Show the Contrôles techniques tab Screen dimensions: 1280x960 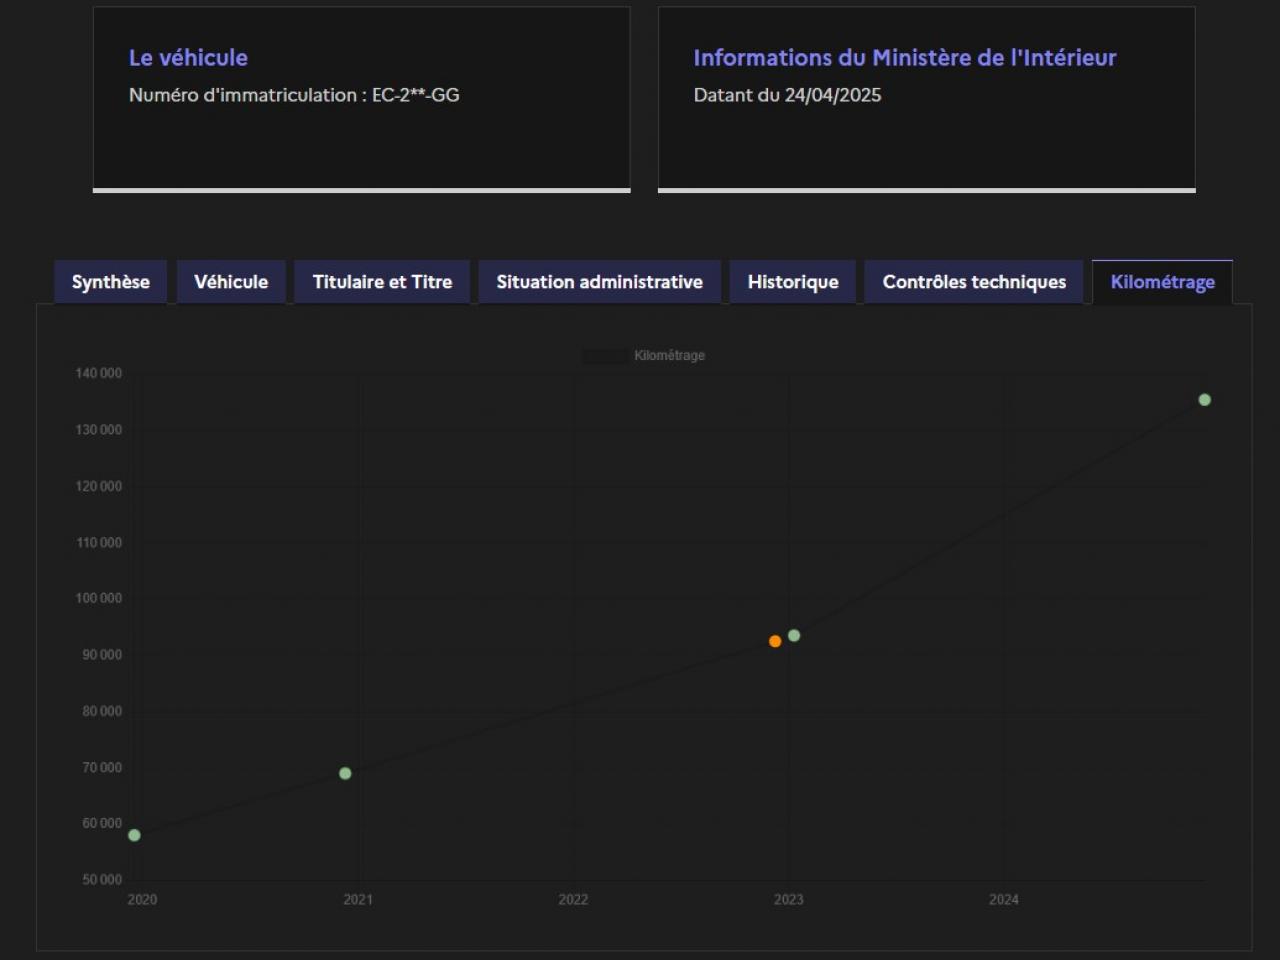(x=974, y=282)
